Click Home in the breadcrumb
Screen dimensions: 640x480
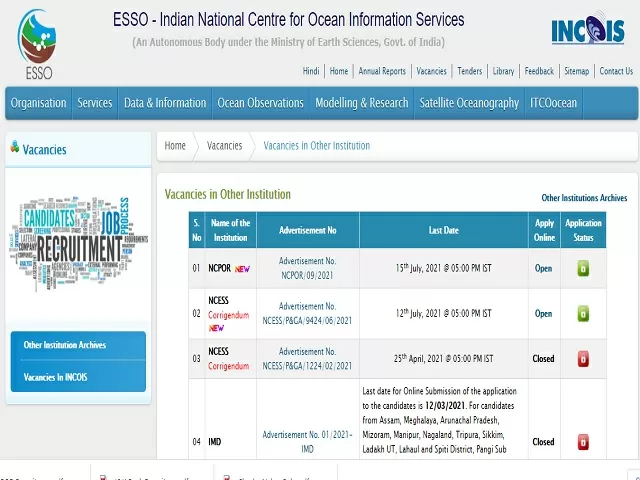[x=175, y=146]
